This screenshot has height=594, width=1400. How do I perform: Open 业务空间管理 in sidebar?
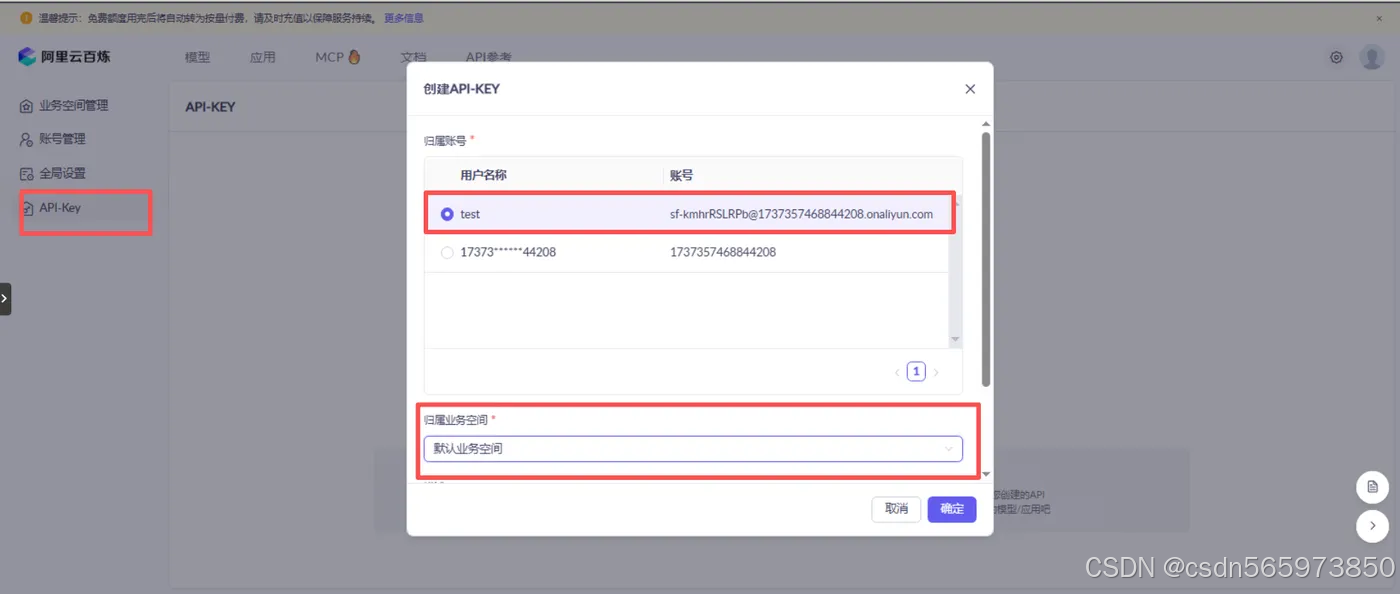coord(74,105)
